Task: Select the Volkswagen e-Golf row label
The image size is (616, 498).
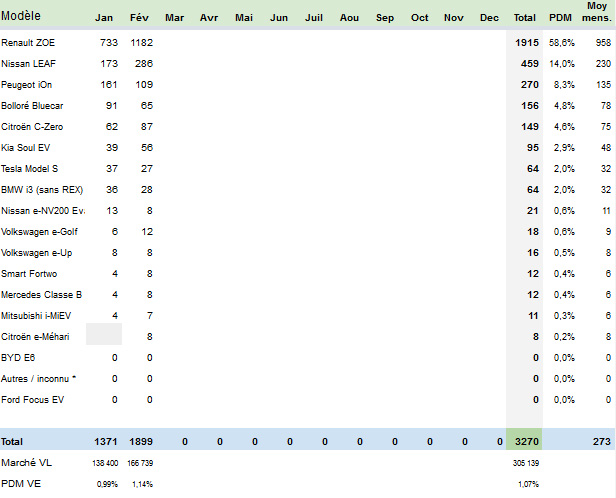Action: (39, 232)
